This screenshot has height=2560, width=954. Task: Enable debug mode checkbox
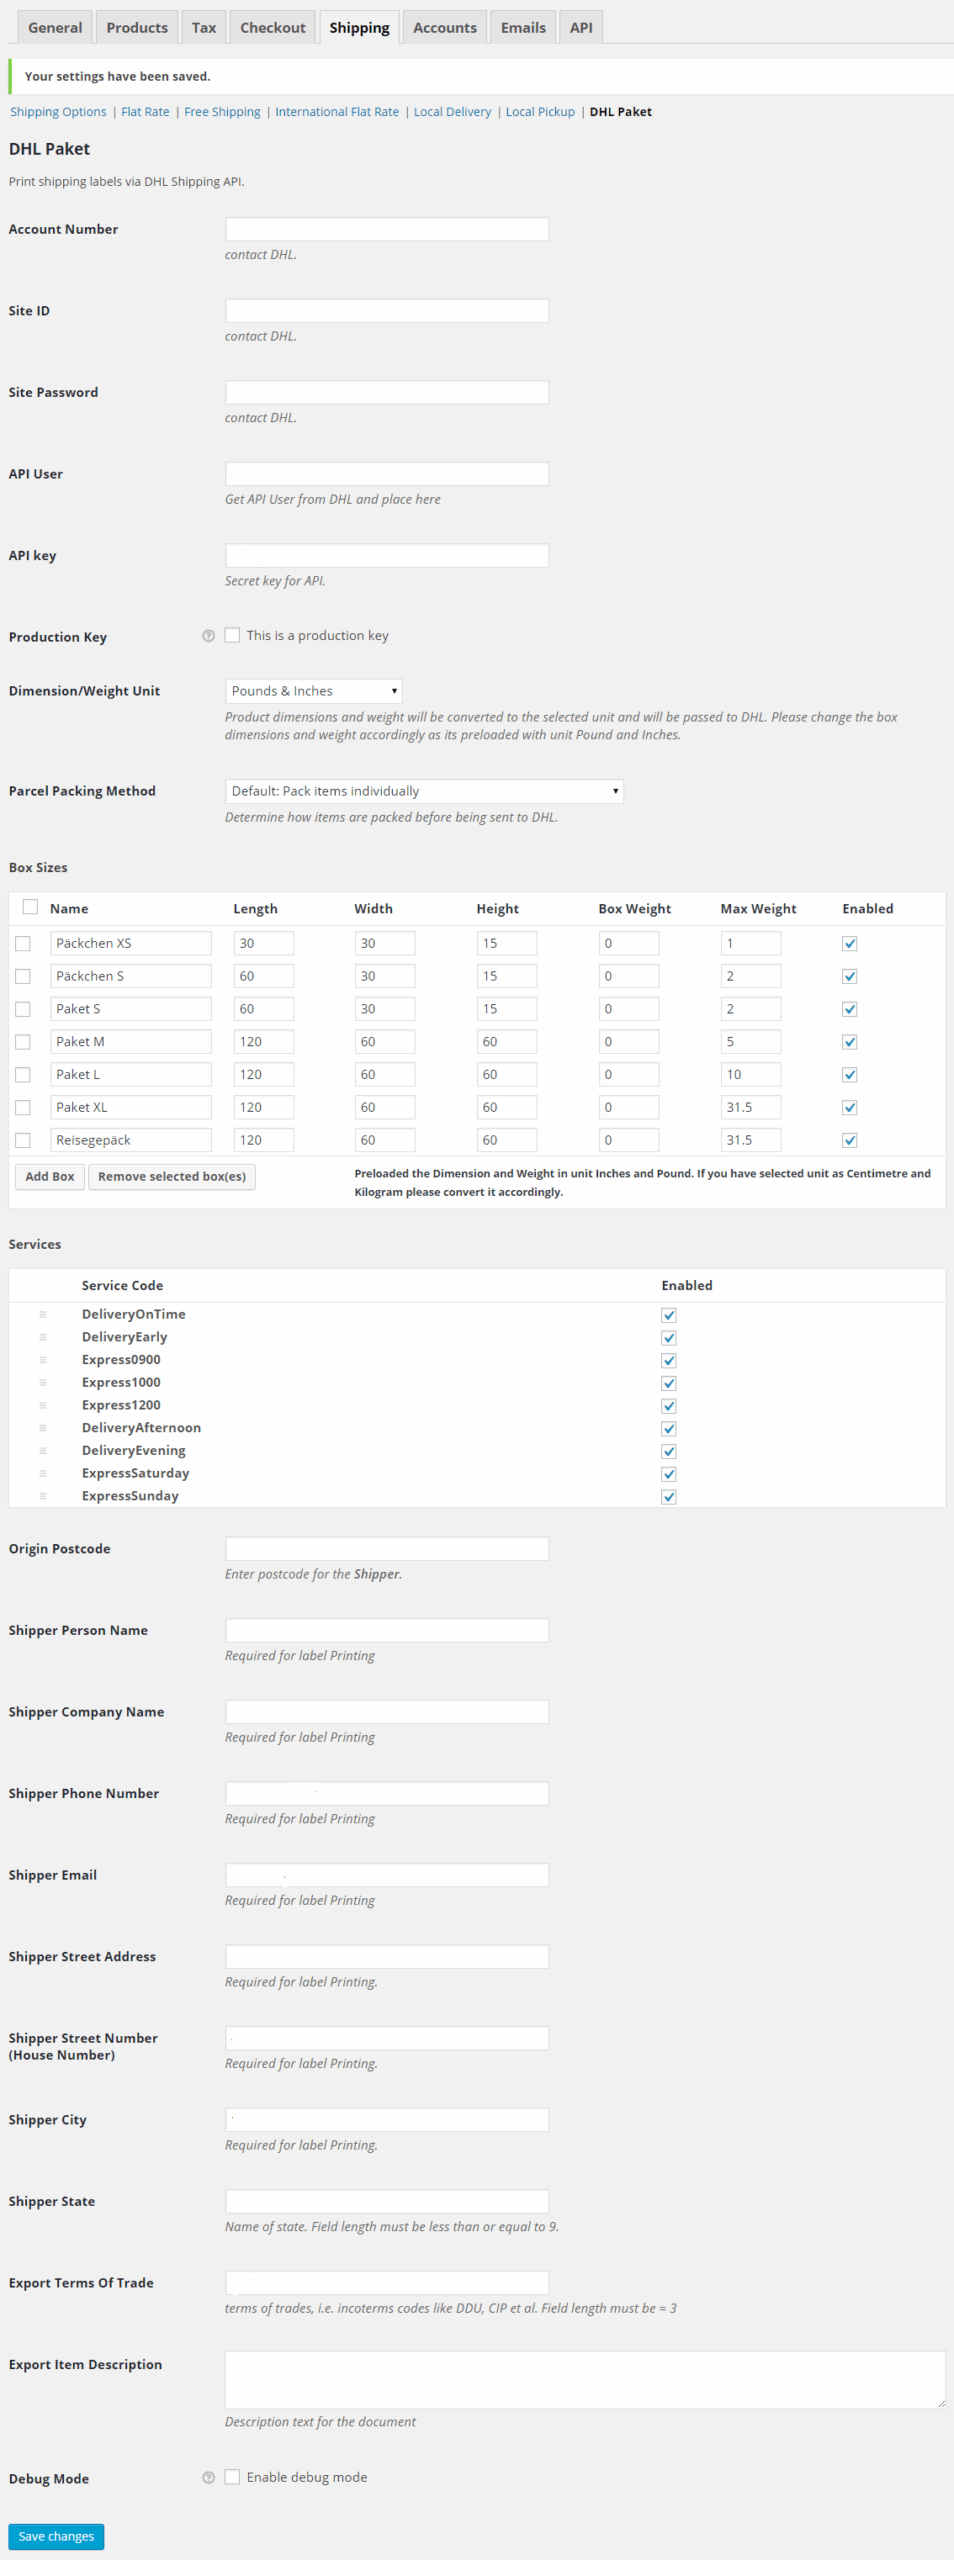tap(232, 2477)
